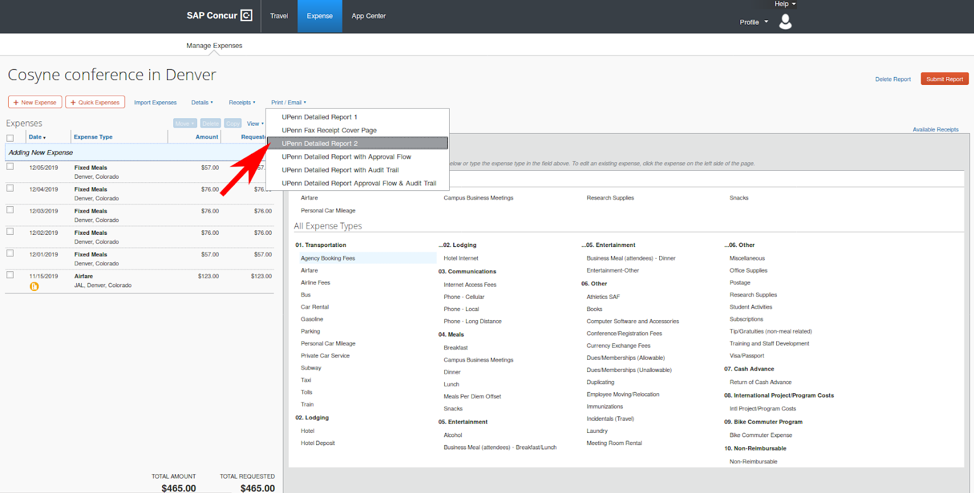974x493 pixels.
Task: Sort by the Amount column header
Action: click(x=207, y=137)
